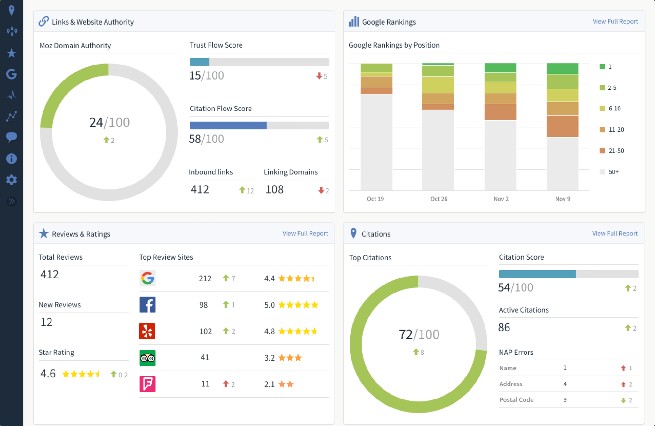The image size is (655, 426).
Task: Toggle legend entry for positions 21-50
Action: coord(612,151)
